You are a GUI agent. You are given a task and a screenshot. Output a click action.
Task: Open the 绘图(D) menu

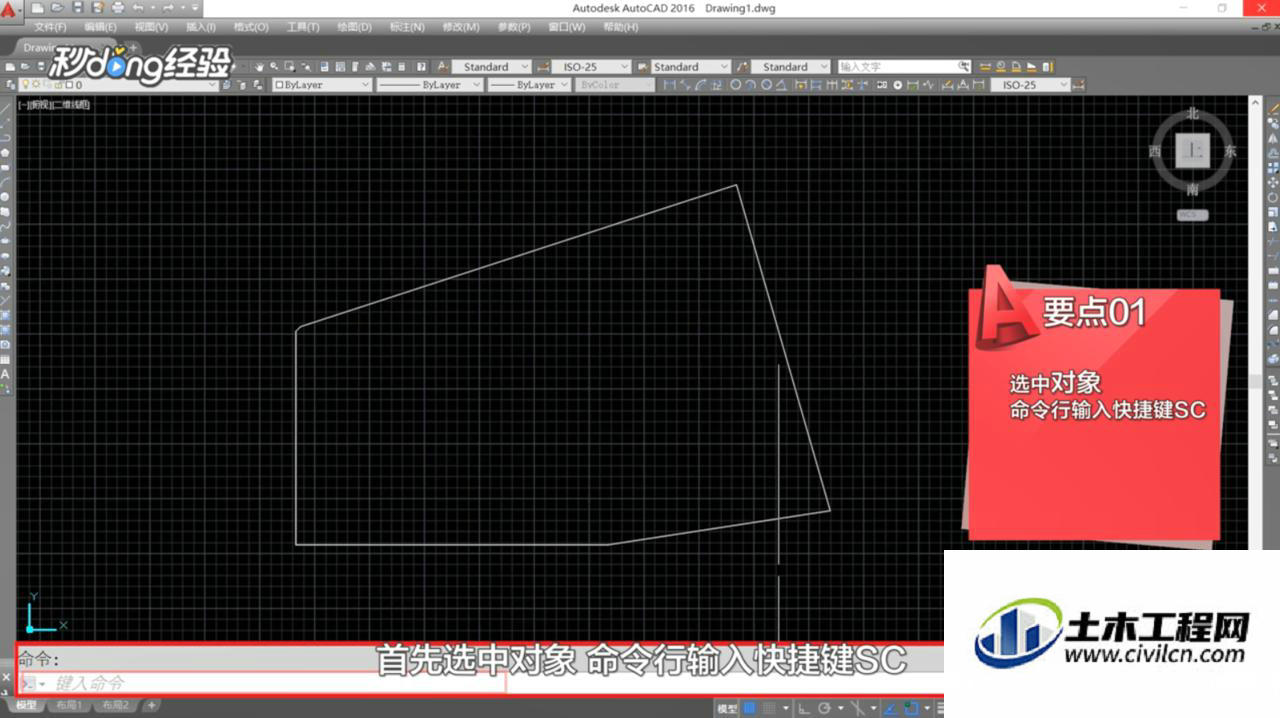tap(354, 27)
